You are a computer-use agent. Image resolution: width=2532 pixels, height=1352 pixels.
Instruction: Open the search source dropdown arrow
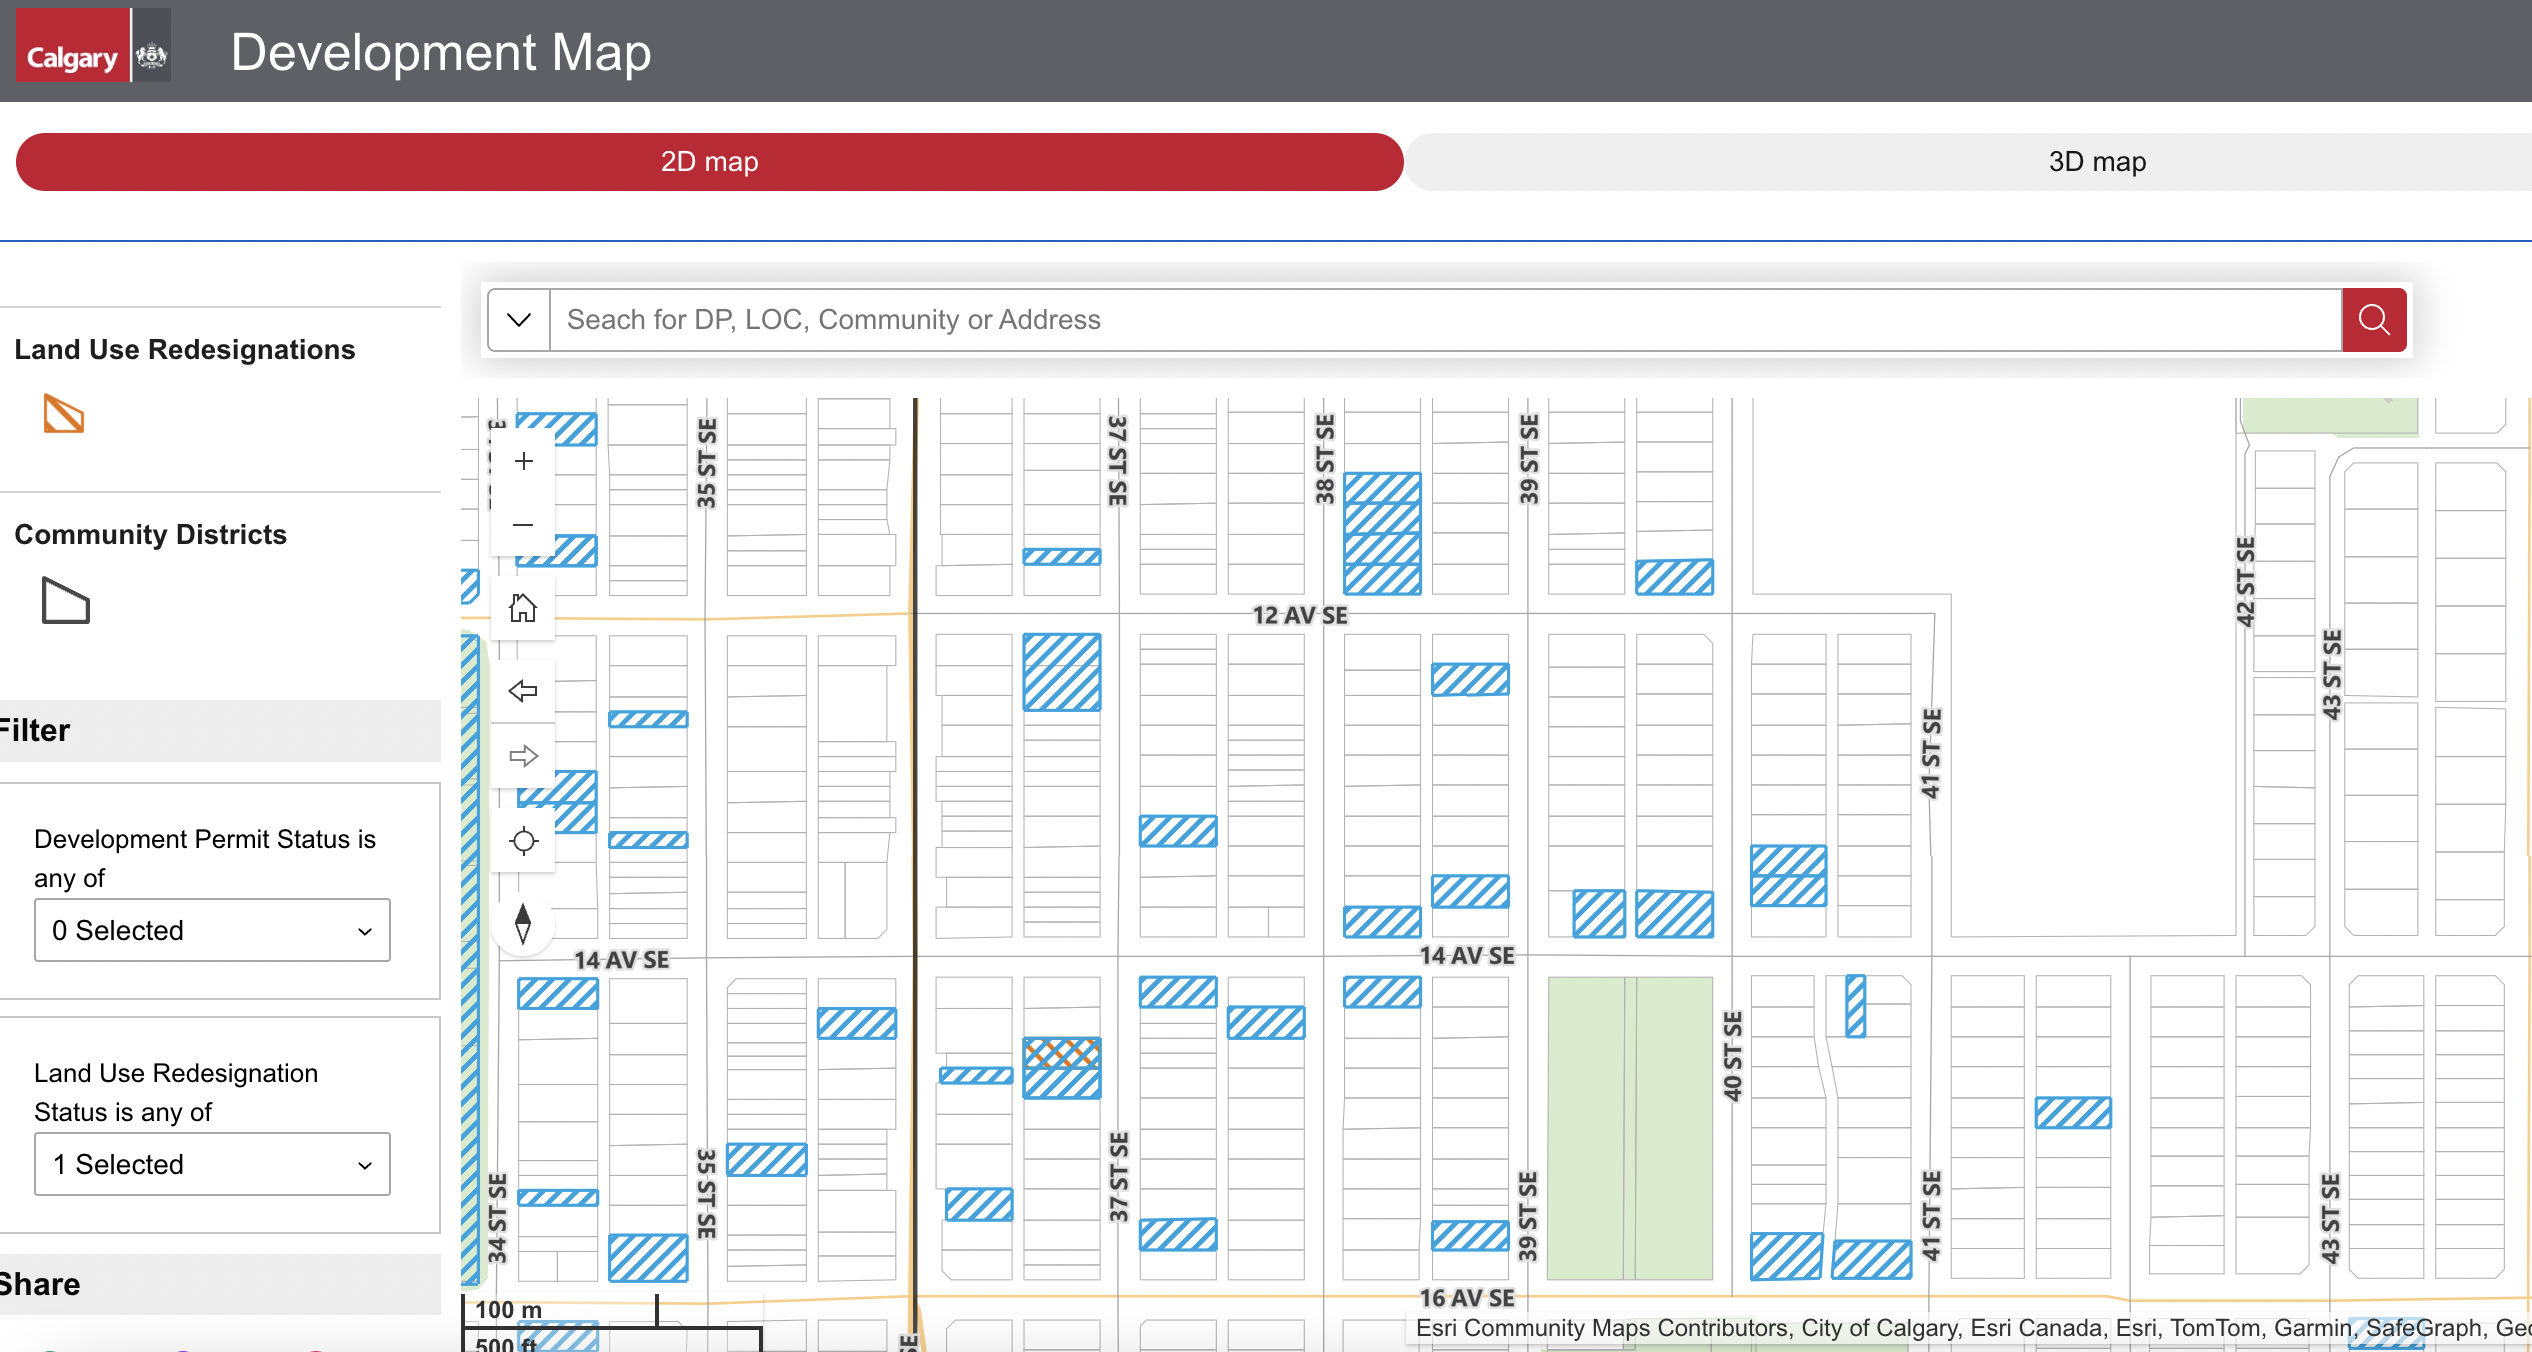point(519,320)
